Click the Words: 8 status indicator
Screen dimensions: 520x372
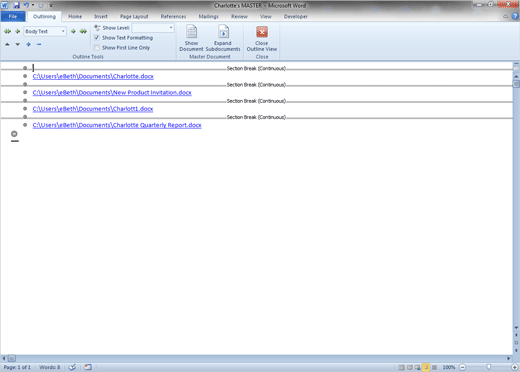click(50, 367)
